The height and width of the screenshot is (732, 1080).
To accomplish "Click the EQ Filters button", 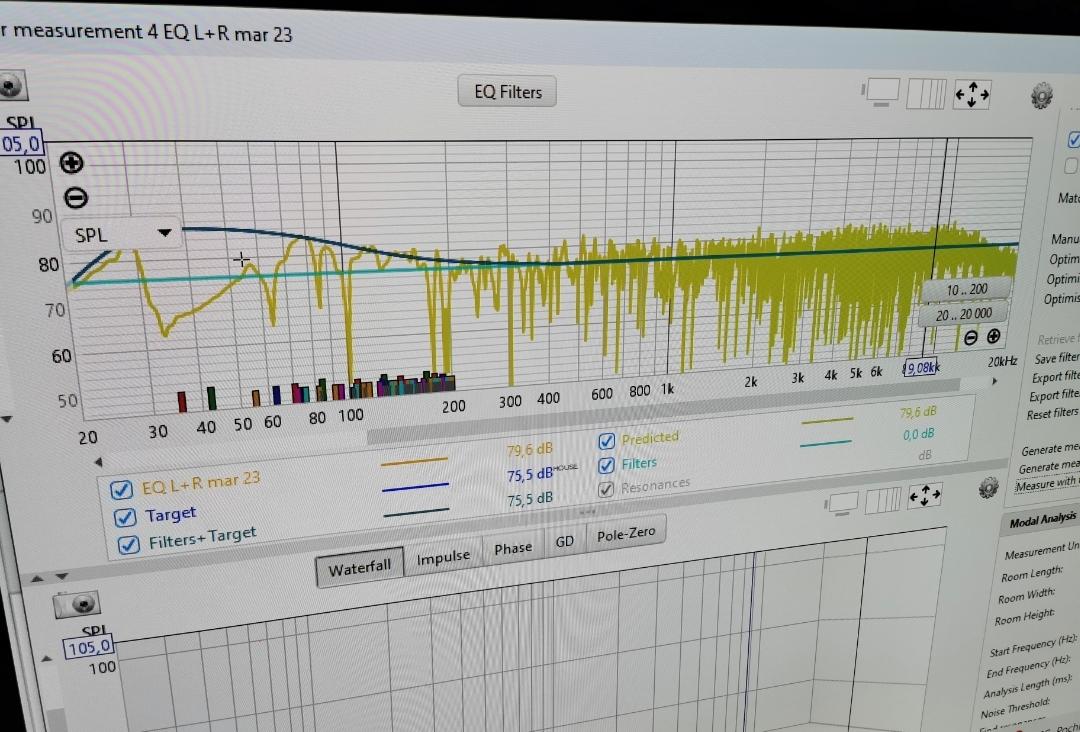I will [x=507, y=92].
